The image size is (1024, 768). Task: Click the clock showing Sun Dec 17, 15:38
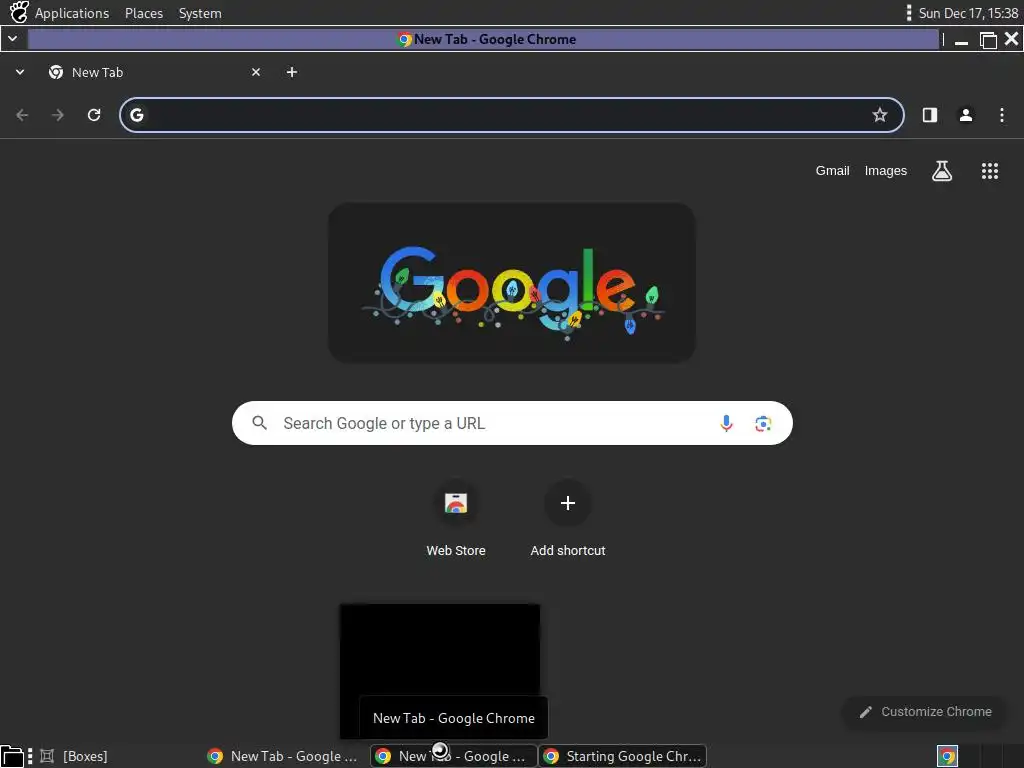click(x=968, y=13)
